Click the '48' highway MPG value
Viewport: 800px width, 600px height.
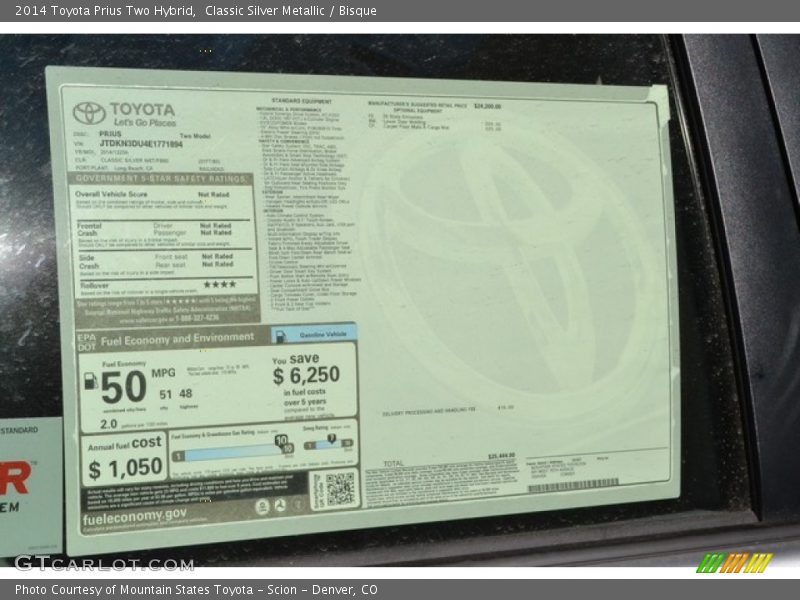[186, 393]
